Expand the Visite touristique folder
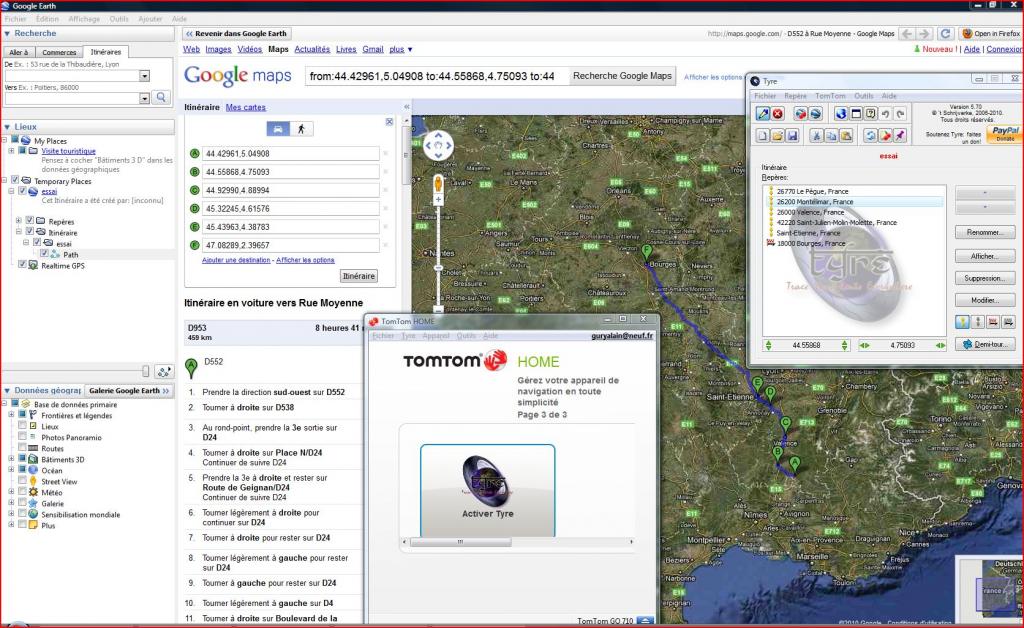Viewport: 1024px width, 628px height. point(11,150)
